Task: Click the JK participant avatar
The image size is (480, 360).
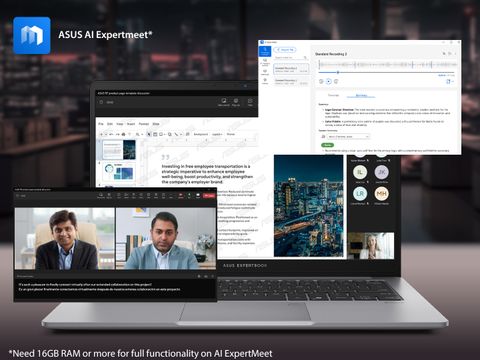Action: click(x=382, y=172)
